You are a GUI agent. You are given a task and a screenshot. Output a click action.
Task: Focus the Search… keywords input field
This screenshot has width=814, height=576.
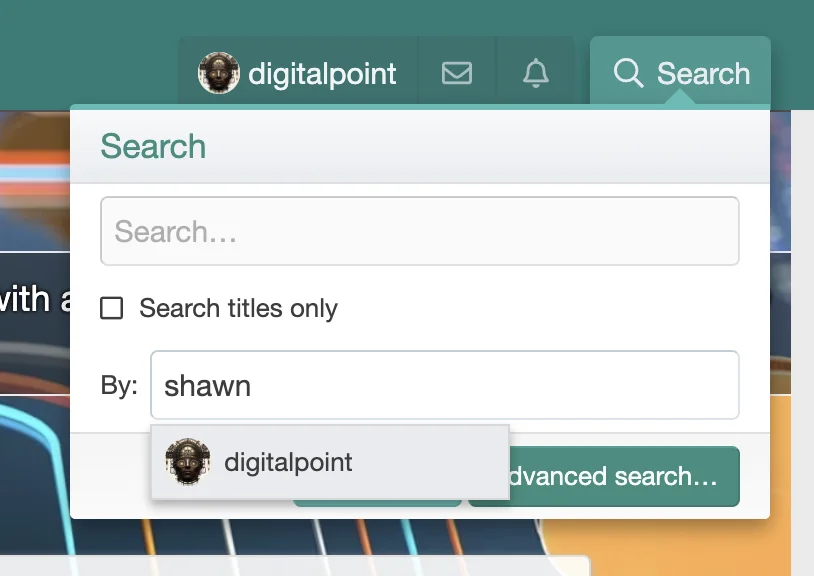pos(419,231)
